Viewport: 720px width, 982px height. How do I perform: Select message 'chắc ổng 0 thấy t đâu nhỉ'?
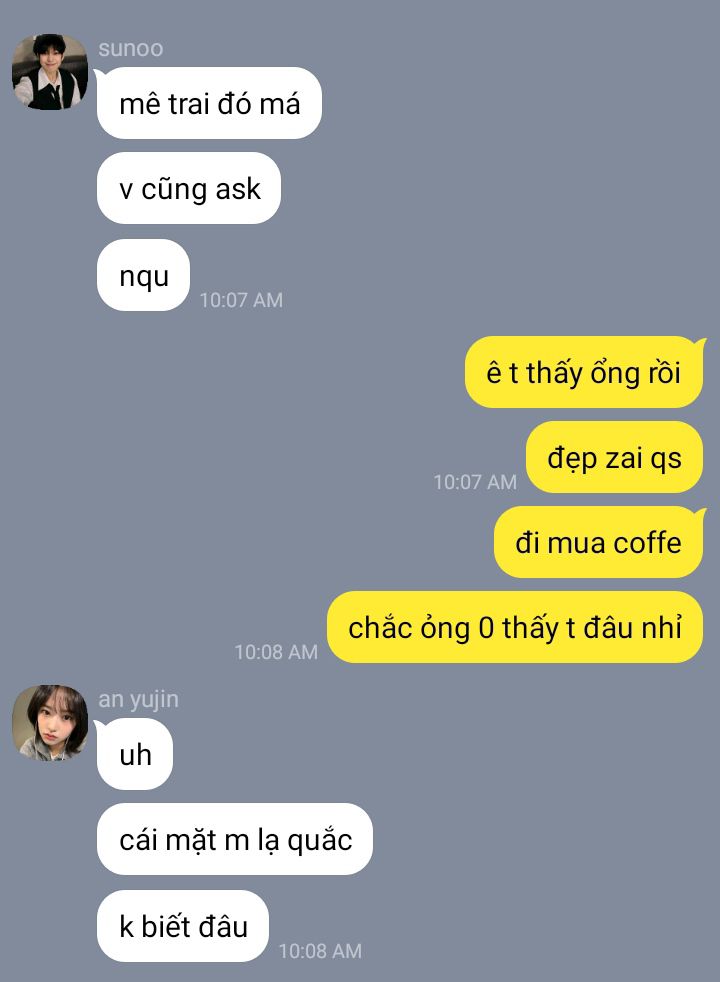pyautogui.click(x=515, y=628)
